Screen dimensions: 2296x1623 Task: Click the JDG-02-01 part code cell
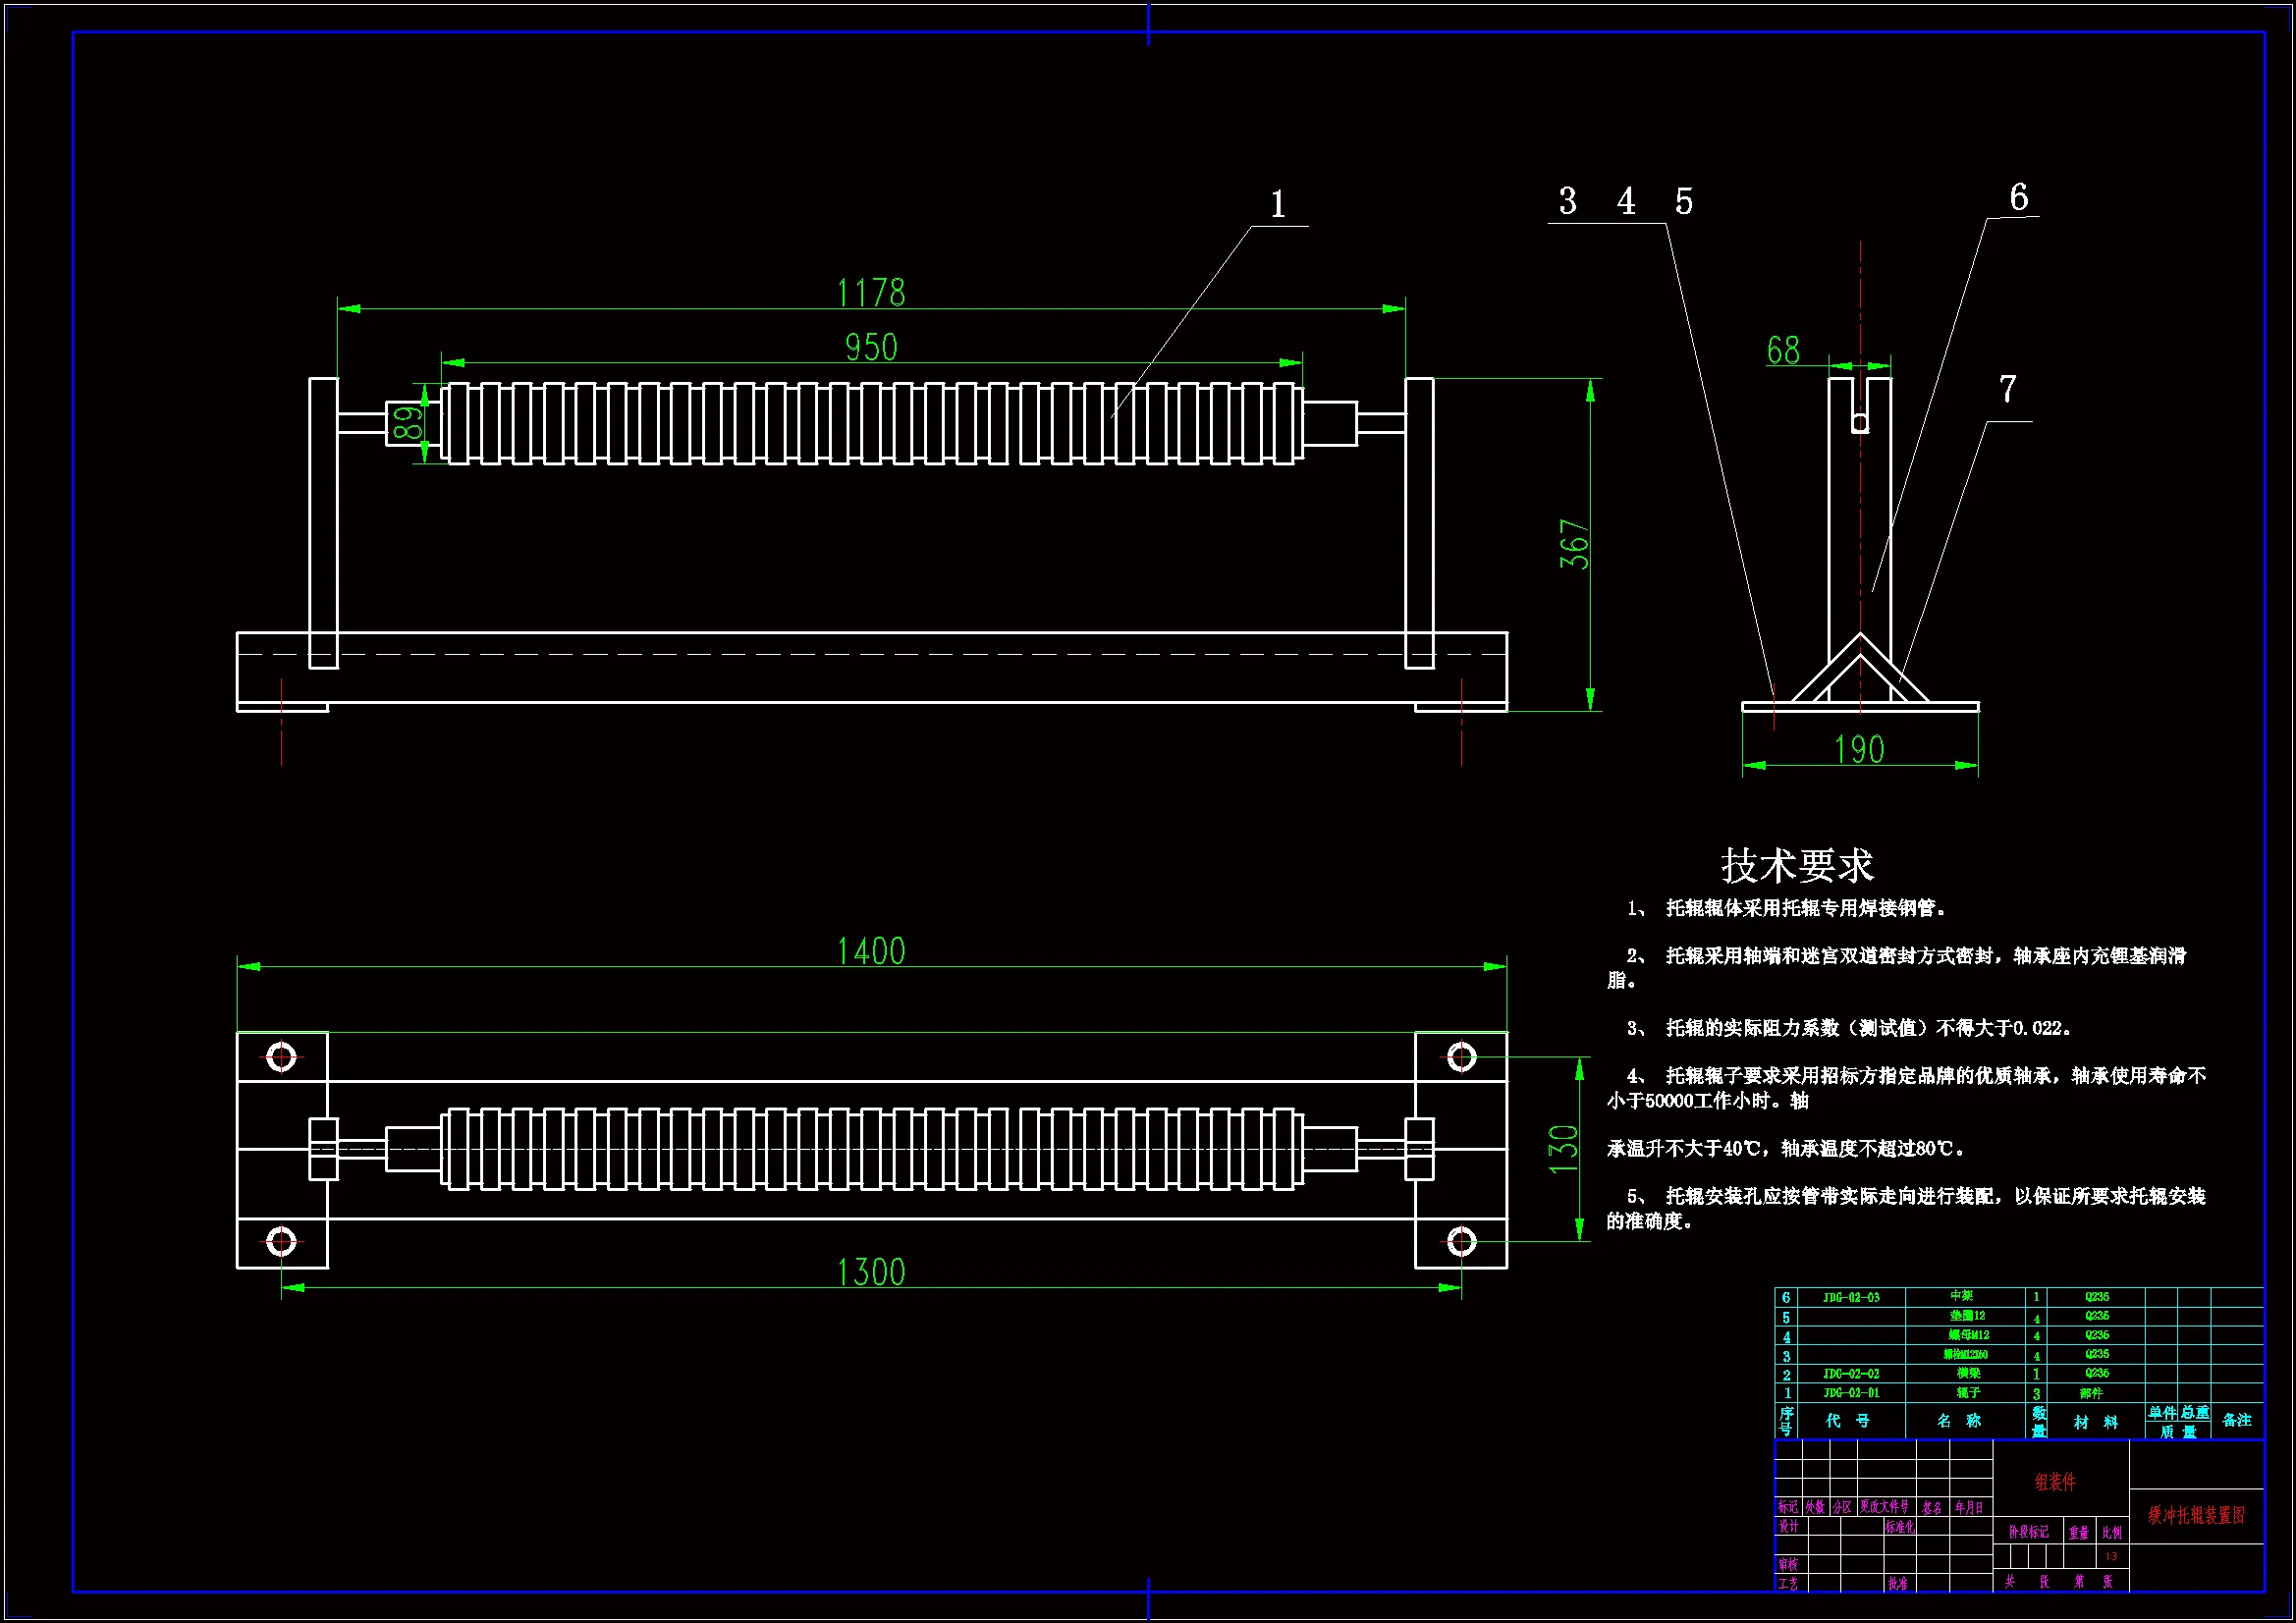tap(1850, 1392)
